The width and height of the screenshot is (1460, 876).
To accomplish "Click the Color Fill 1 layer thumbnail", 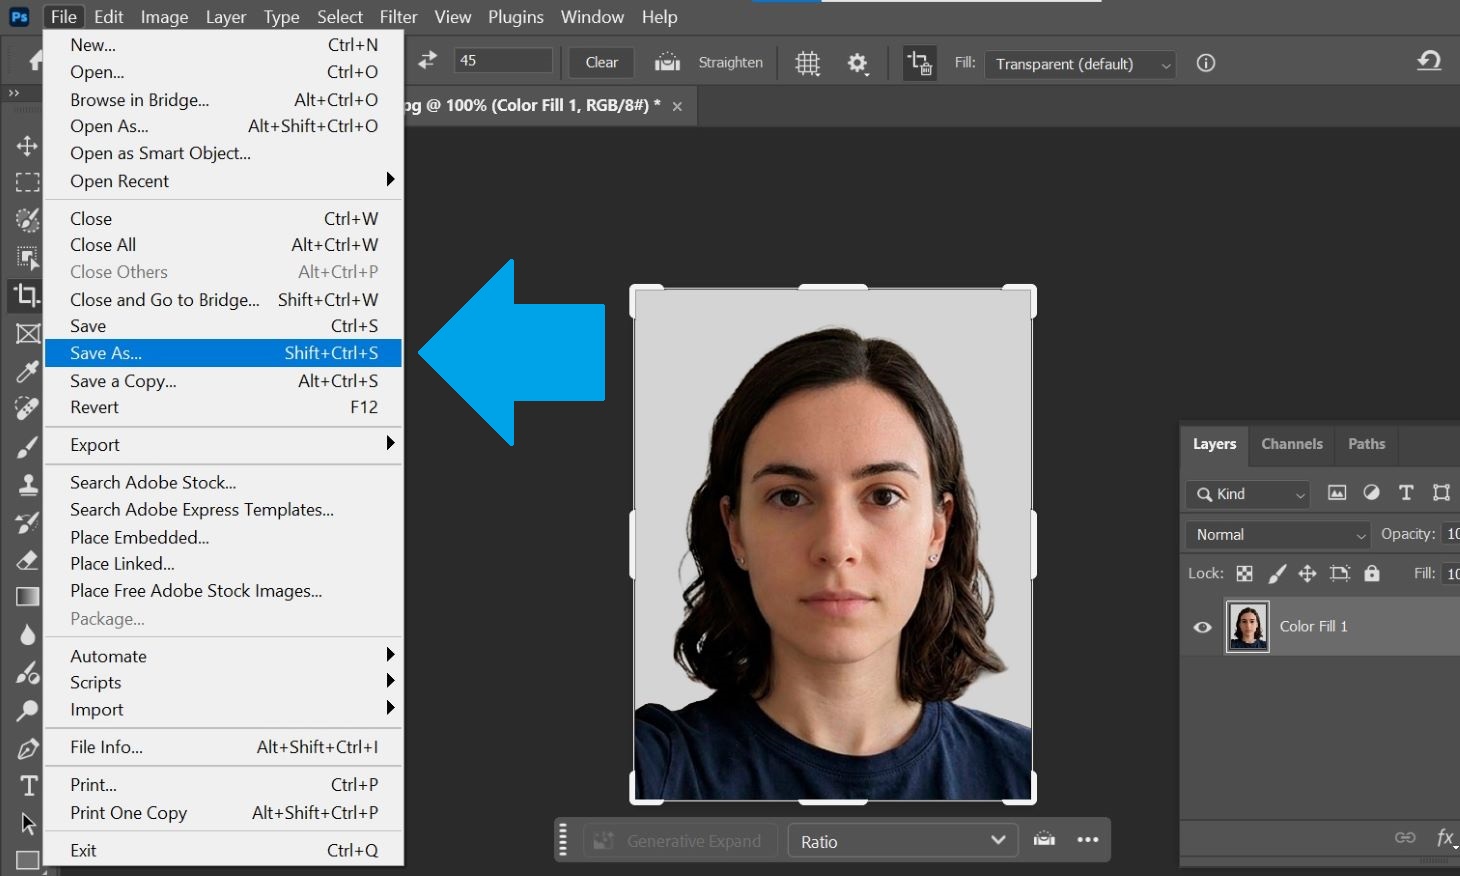I will click(1247, 626).
